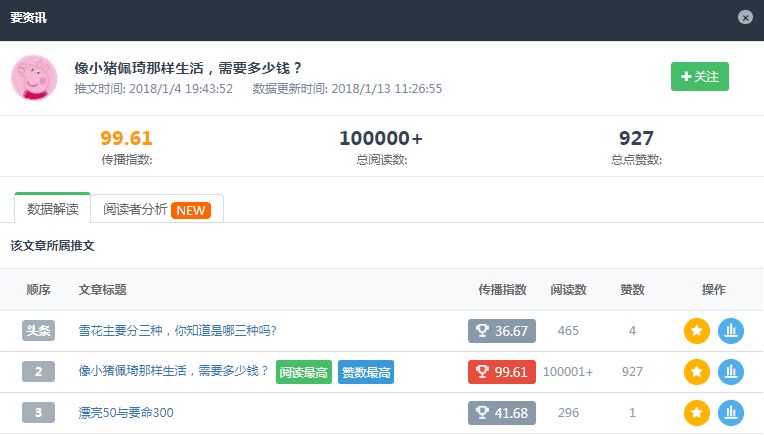Close the 要资讯 dialog
Viewport: 764px width, 435px height.
pyautogui.click(x=745, y=17)
